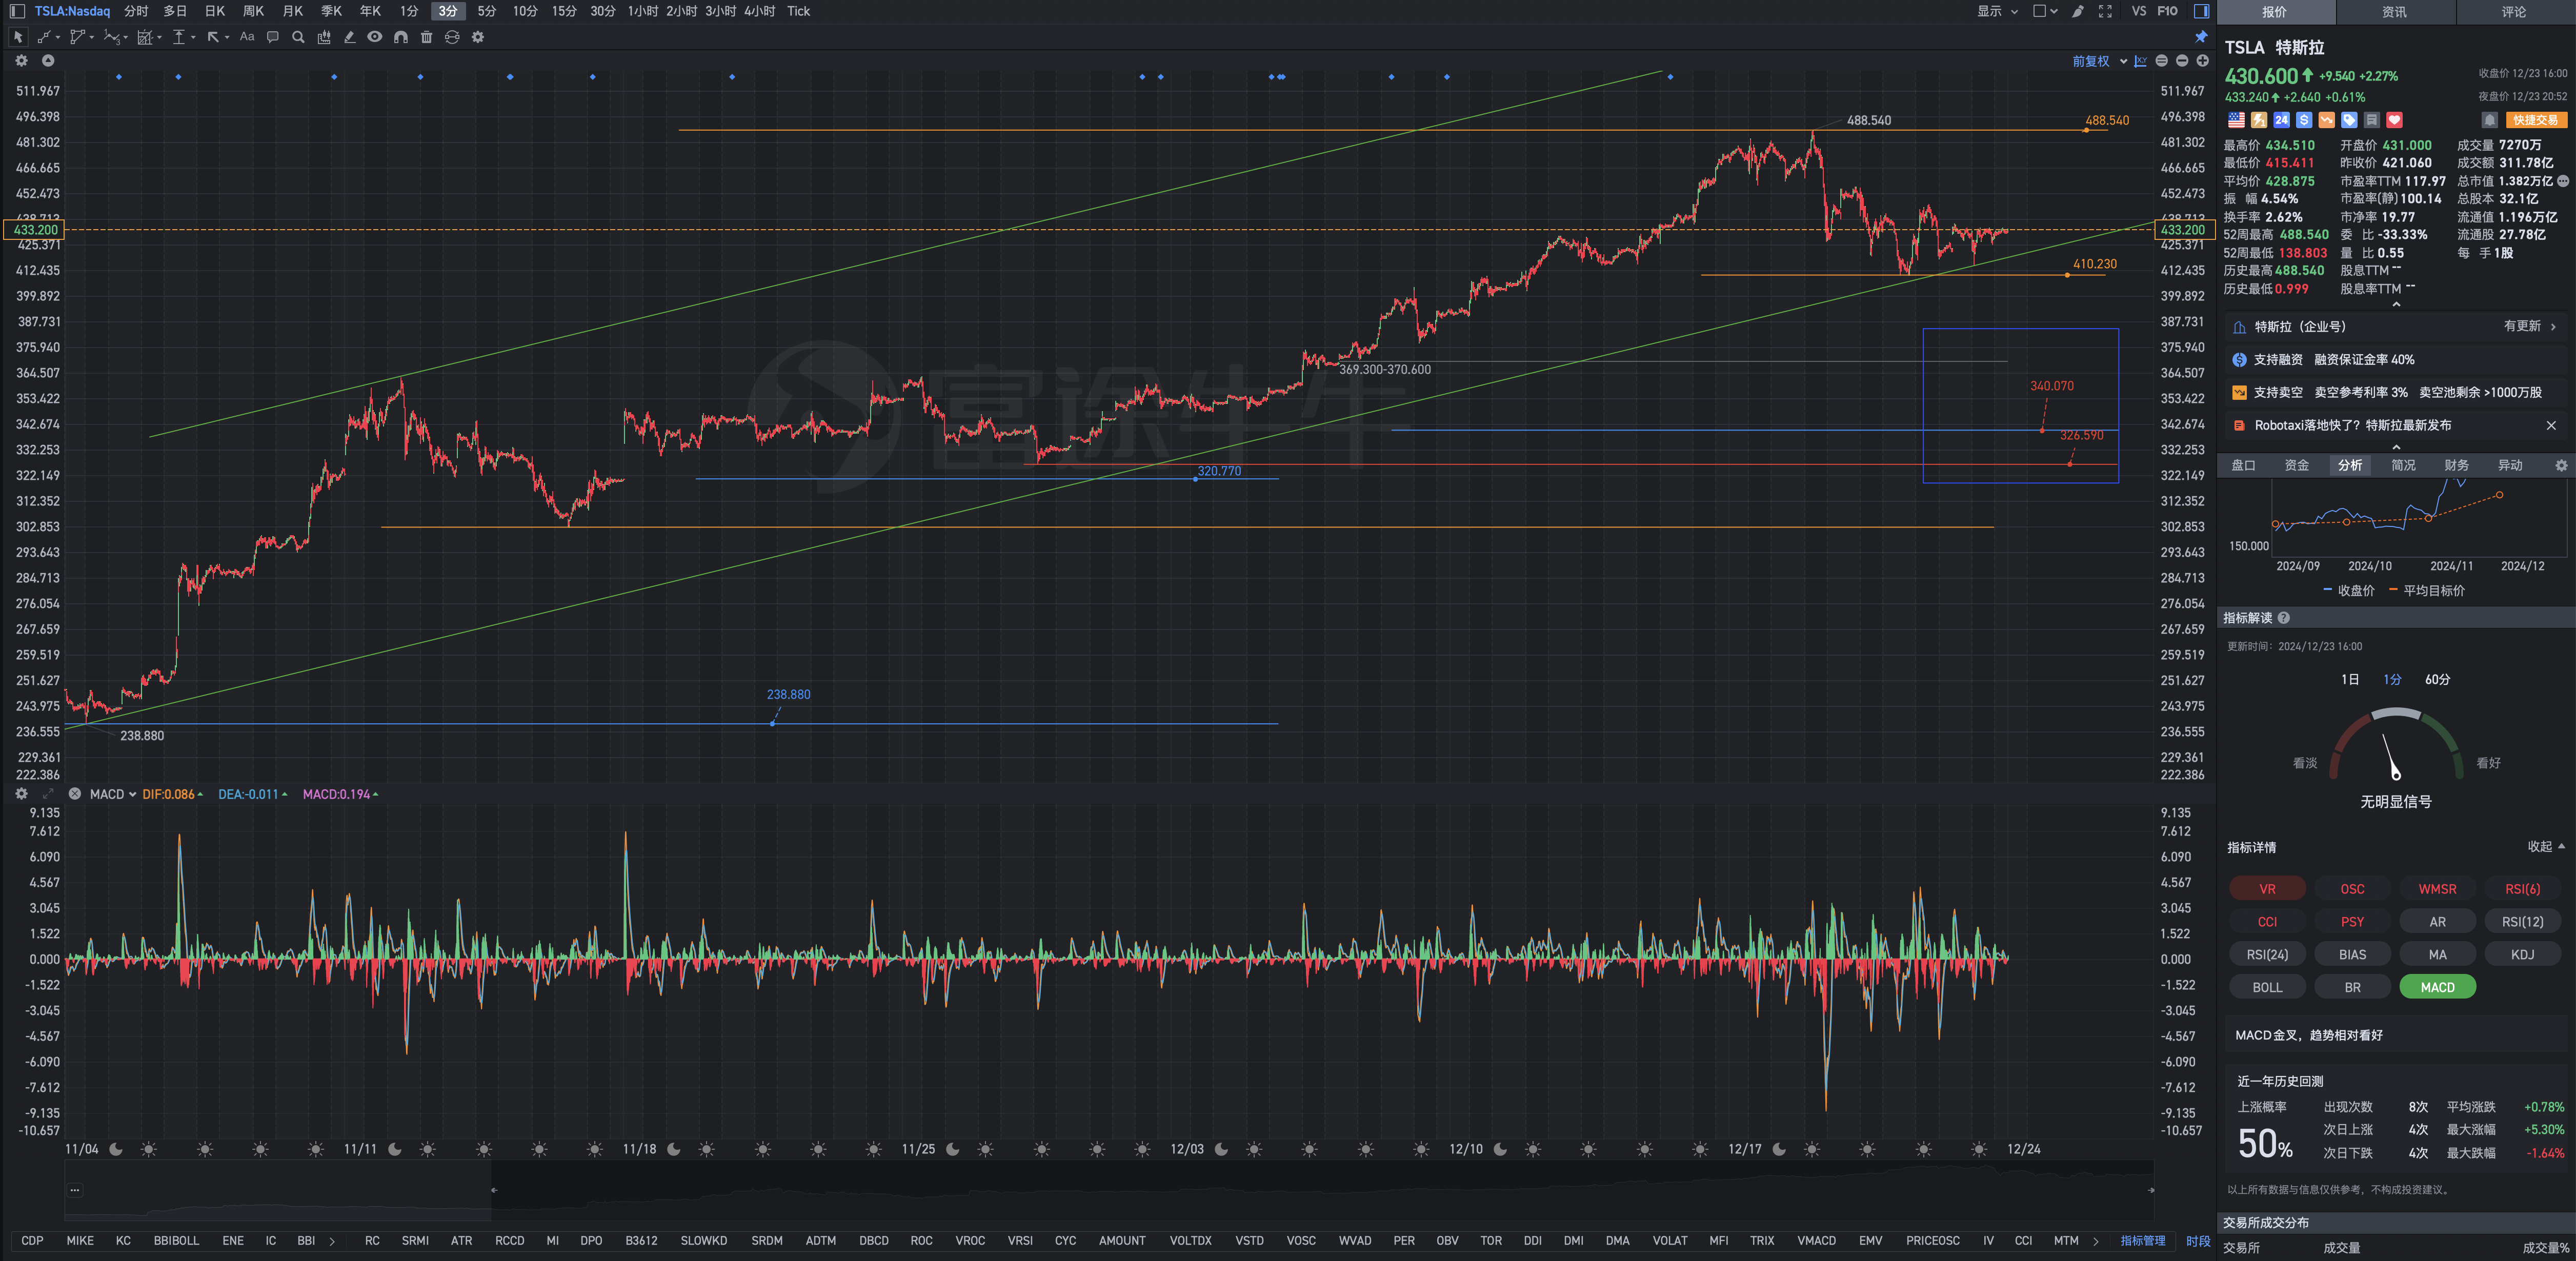Click the sync drawings icon
The width and height of the screenshot is (2576, 1261).
(x=452, y=37)
